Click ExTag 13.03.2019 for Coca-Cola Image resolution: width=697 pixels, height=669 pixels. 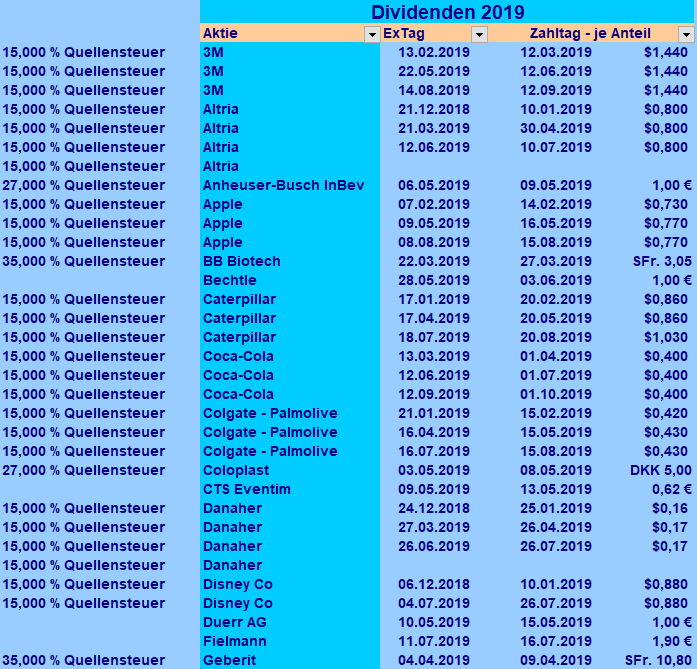point(433,357)
